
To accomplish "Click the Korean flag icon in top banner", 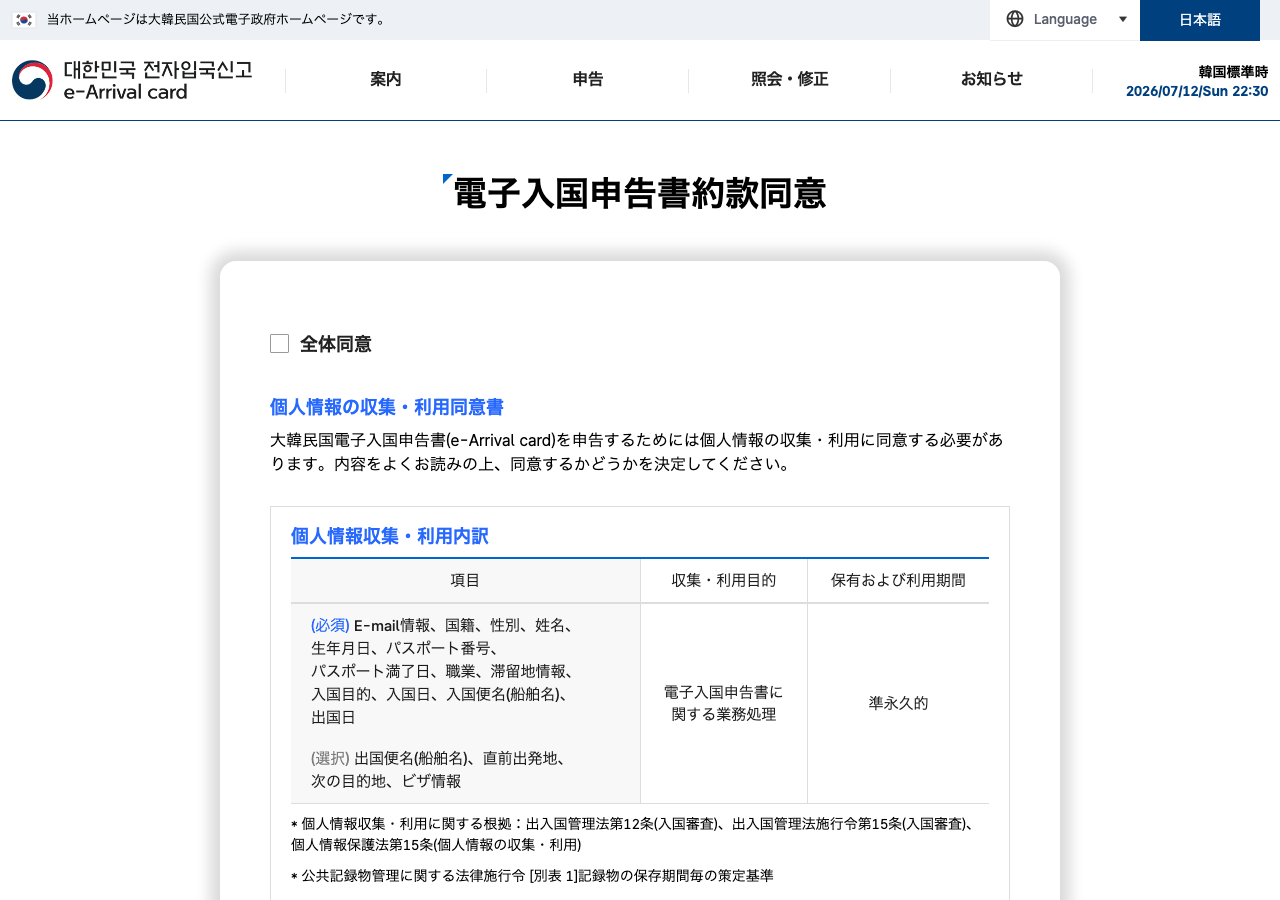I will [x=24, y=19].
